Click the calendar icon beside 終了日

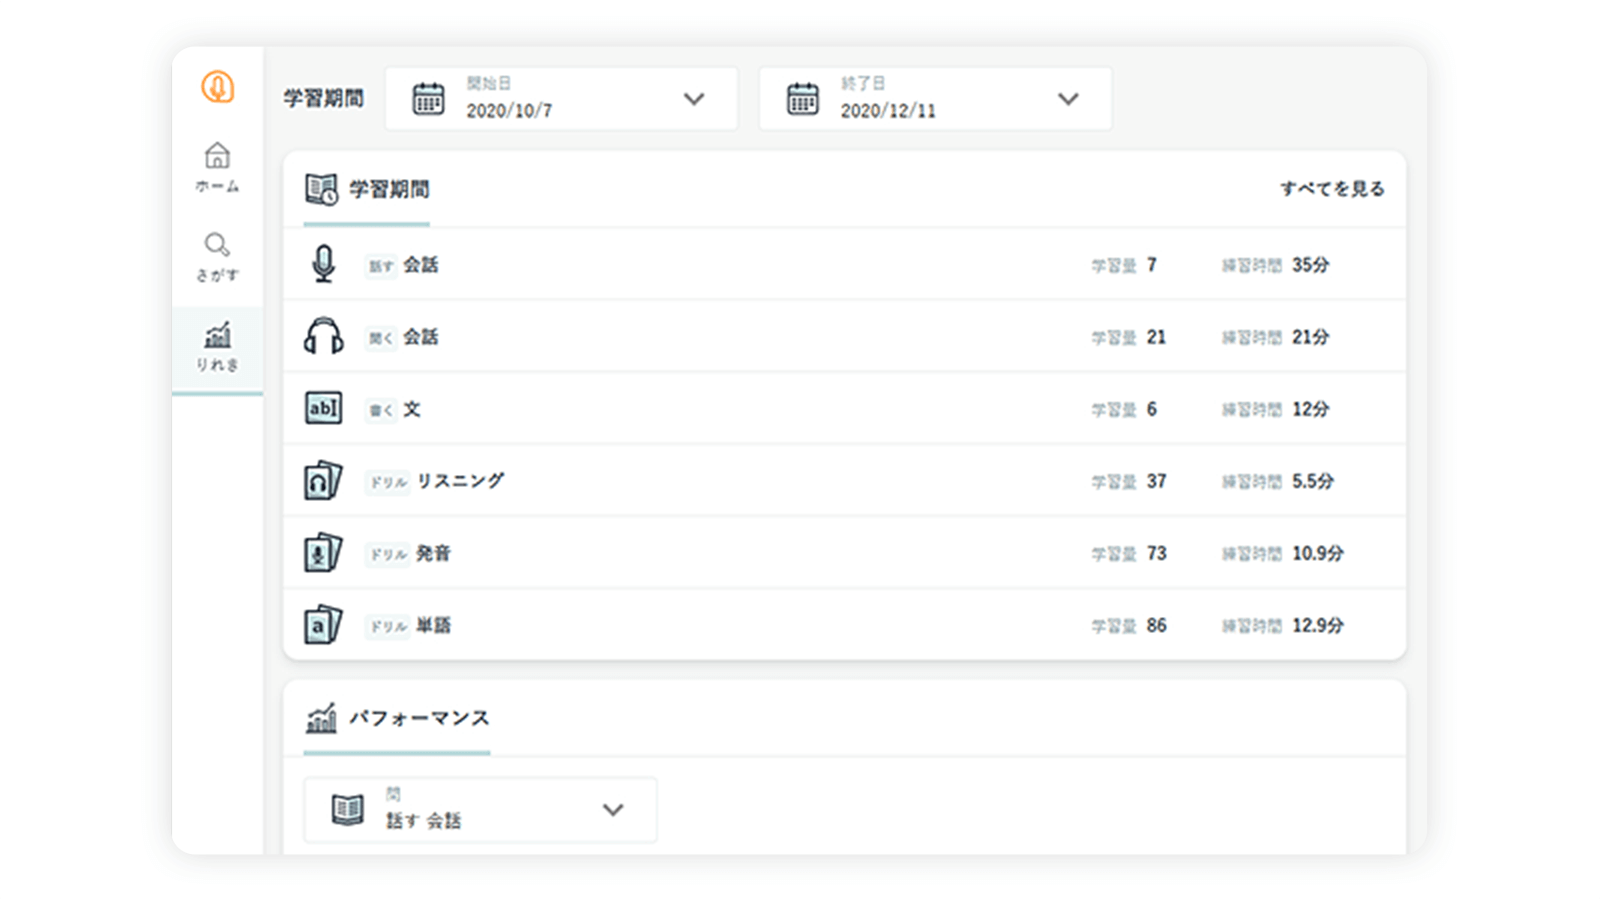point(802,98)
